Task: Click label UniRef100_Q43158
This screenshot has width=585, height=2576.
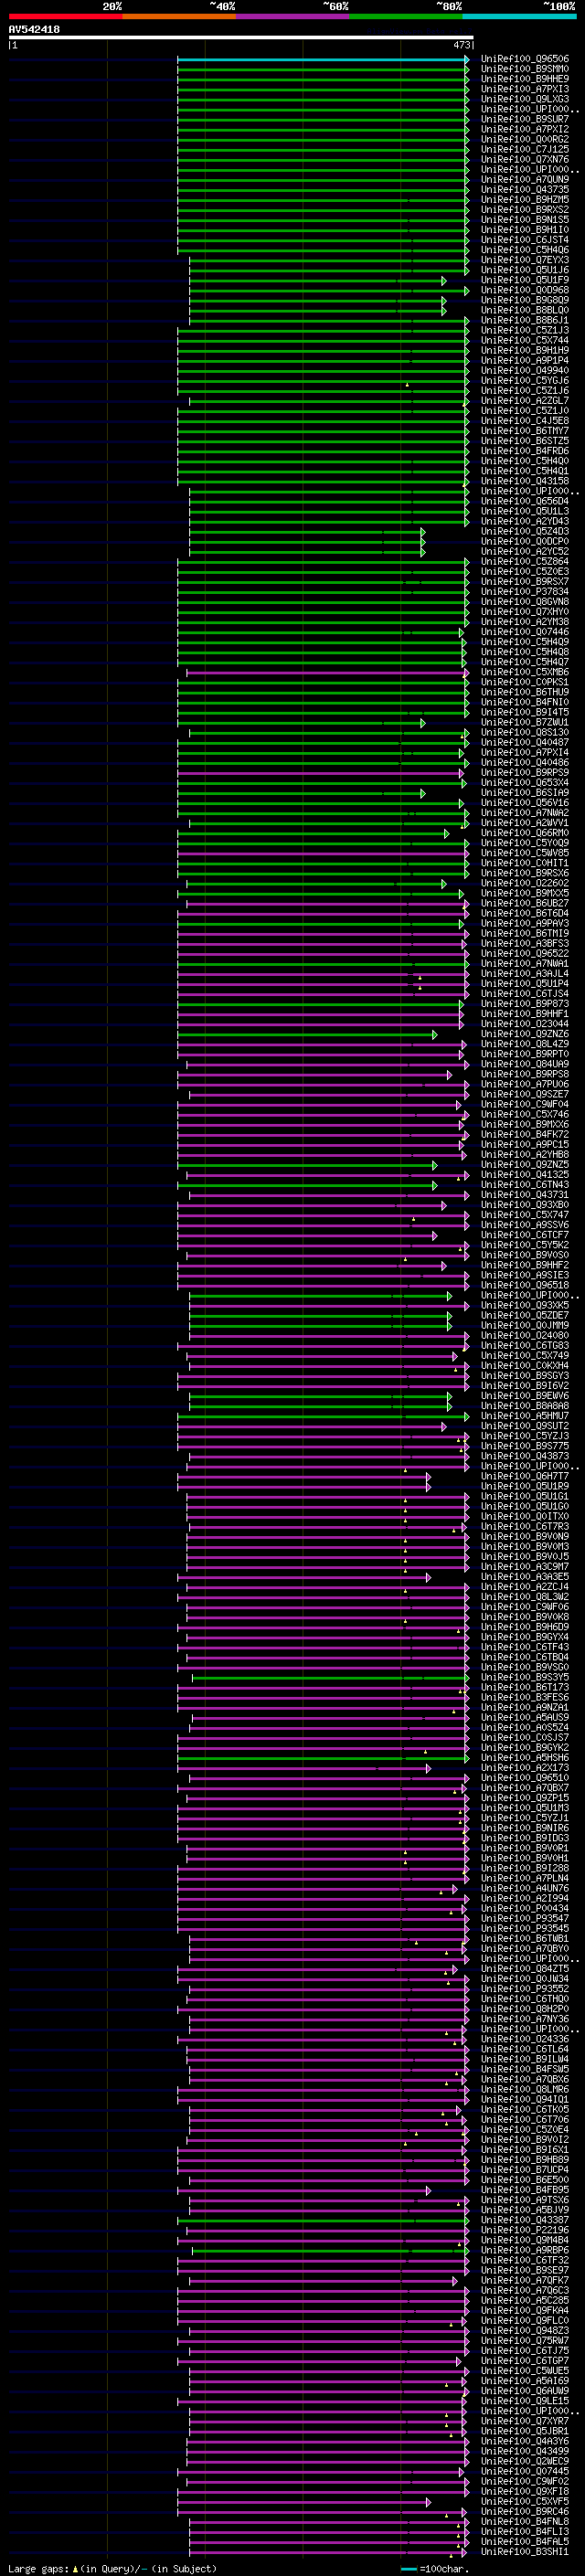Action: pyautogui.click(x=525, y=481)
